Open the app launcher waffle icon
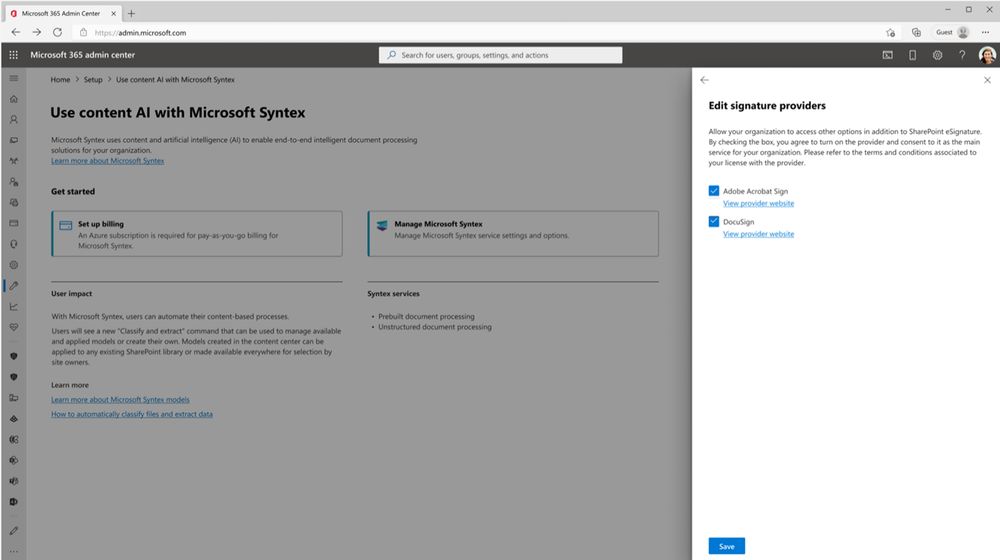1000x560 pixels. (x=13, y=55)
